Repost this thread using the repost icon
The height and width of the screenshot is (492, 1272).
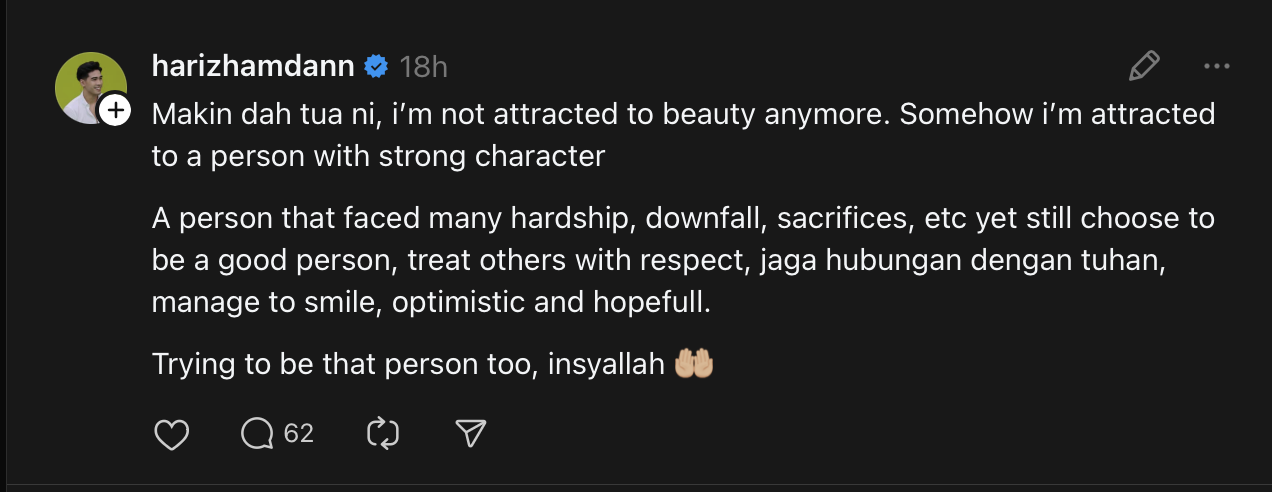pos(383,433)
